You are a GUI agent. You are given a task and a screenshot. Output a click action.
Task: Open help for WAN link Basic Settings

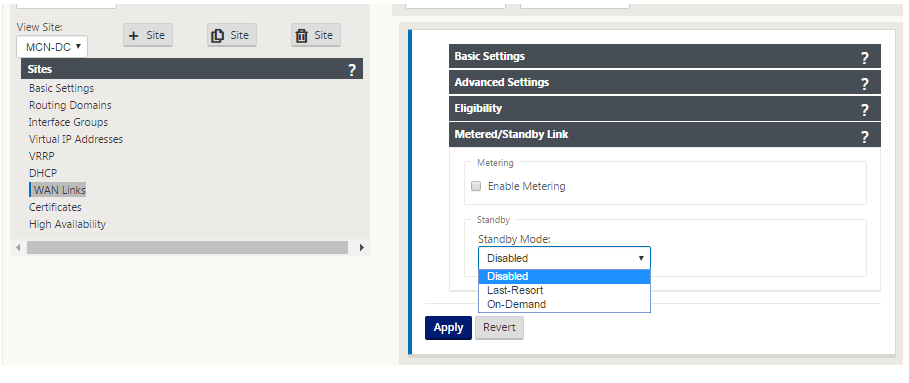[x=864, y=57]
